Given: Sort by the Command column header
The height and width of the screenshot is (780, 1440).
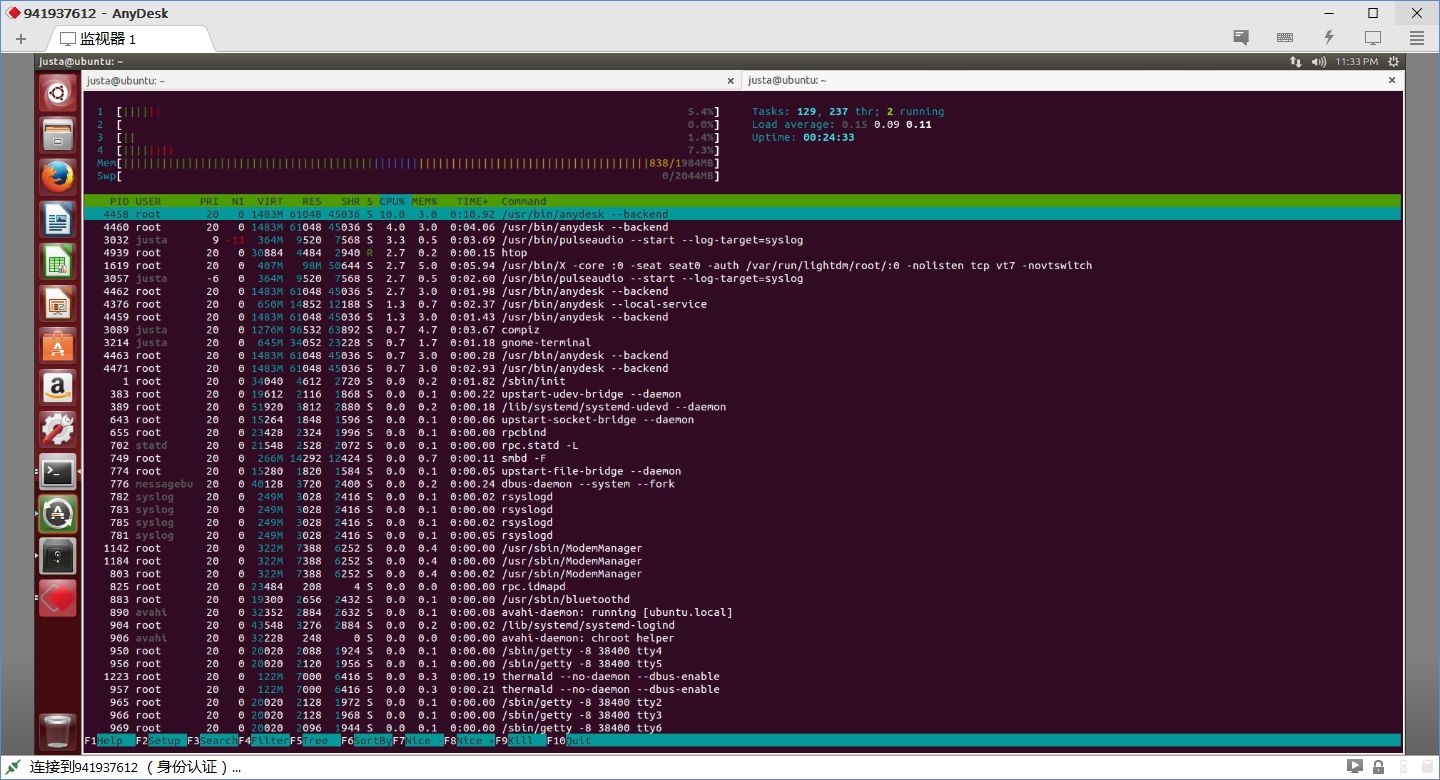Looking at the screenshot, I should (524, 201).
